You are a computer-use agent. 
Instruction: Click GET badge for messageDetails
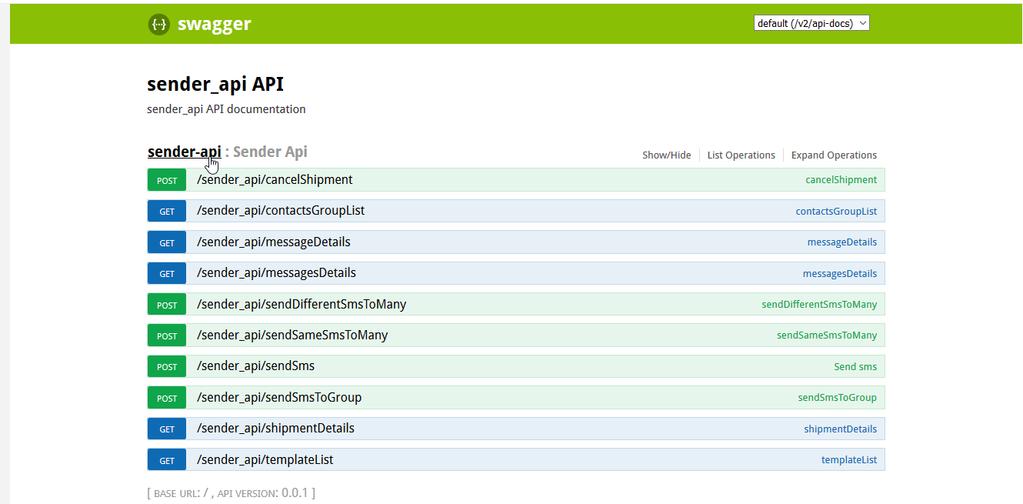click(167, 243)
